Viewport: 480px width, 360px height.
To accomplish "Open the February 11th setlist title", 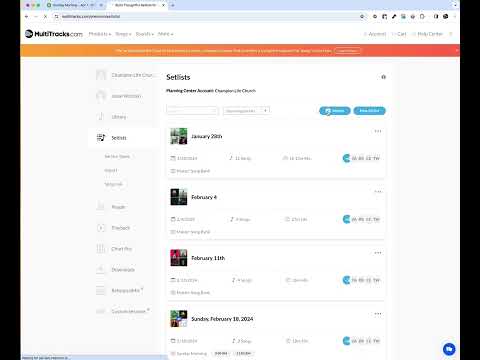I will tap(208, 258).
